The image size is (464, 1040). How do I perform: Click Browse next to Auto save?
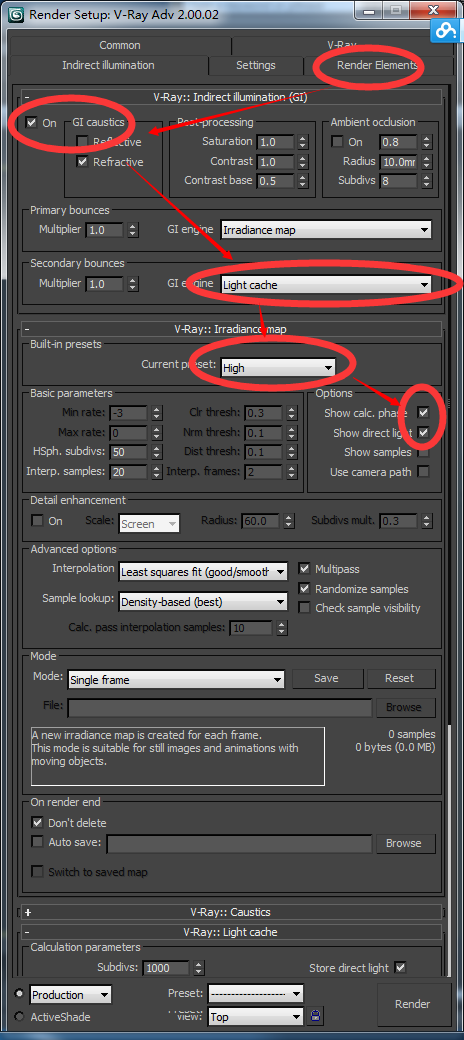(404, 843)
